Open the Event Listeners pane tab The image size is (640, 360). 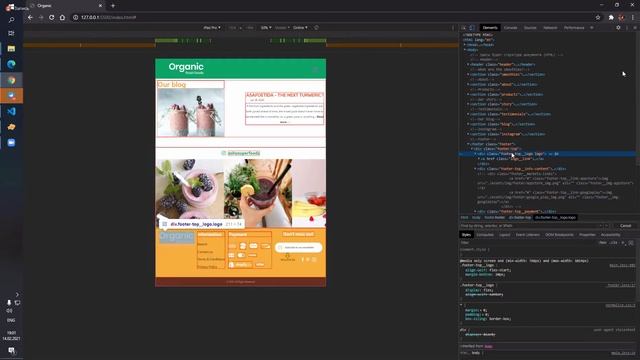pos(527,235)
